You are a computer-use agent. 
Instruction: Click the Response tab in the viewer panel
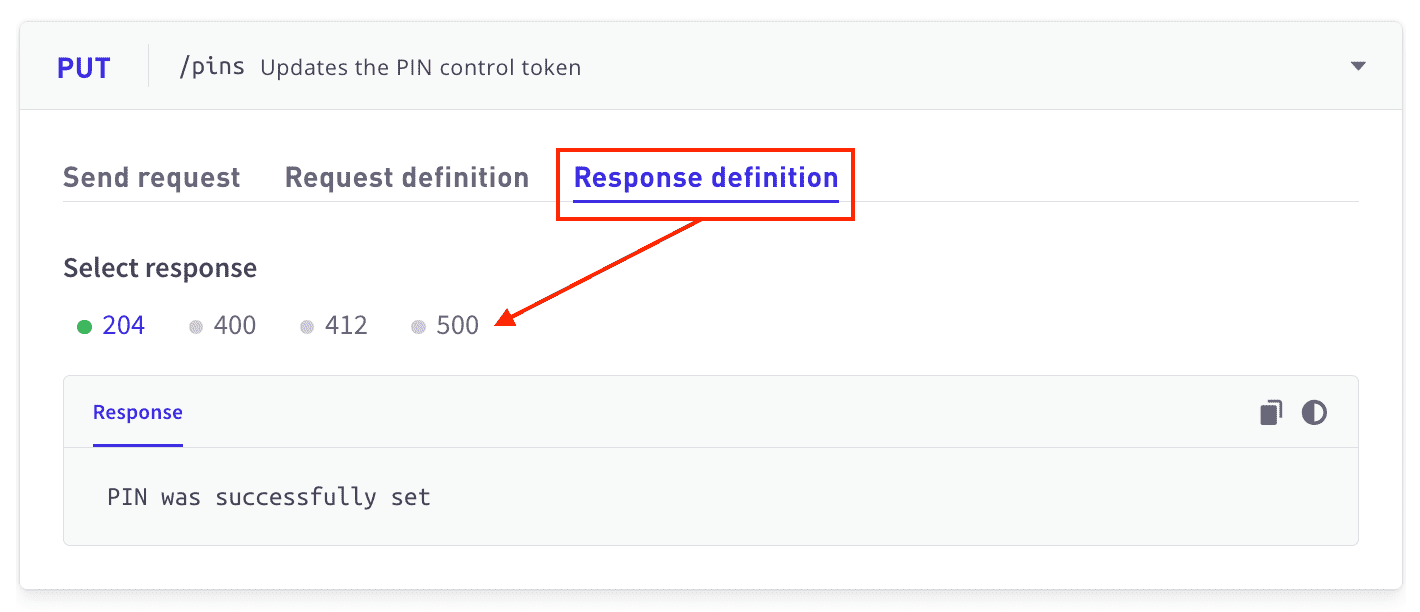pos(137,412)
